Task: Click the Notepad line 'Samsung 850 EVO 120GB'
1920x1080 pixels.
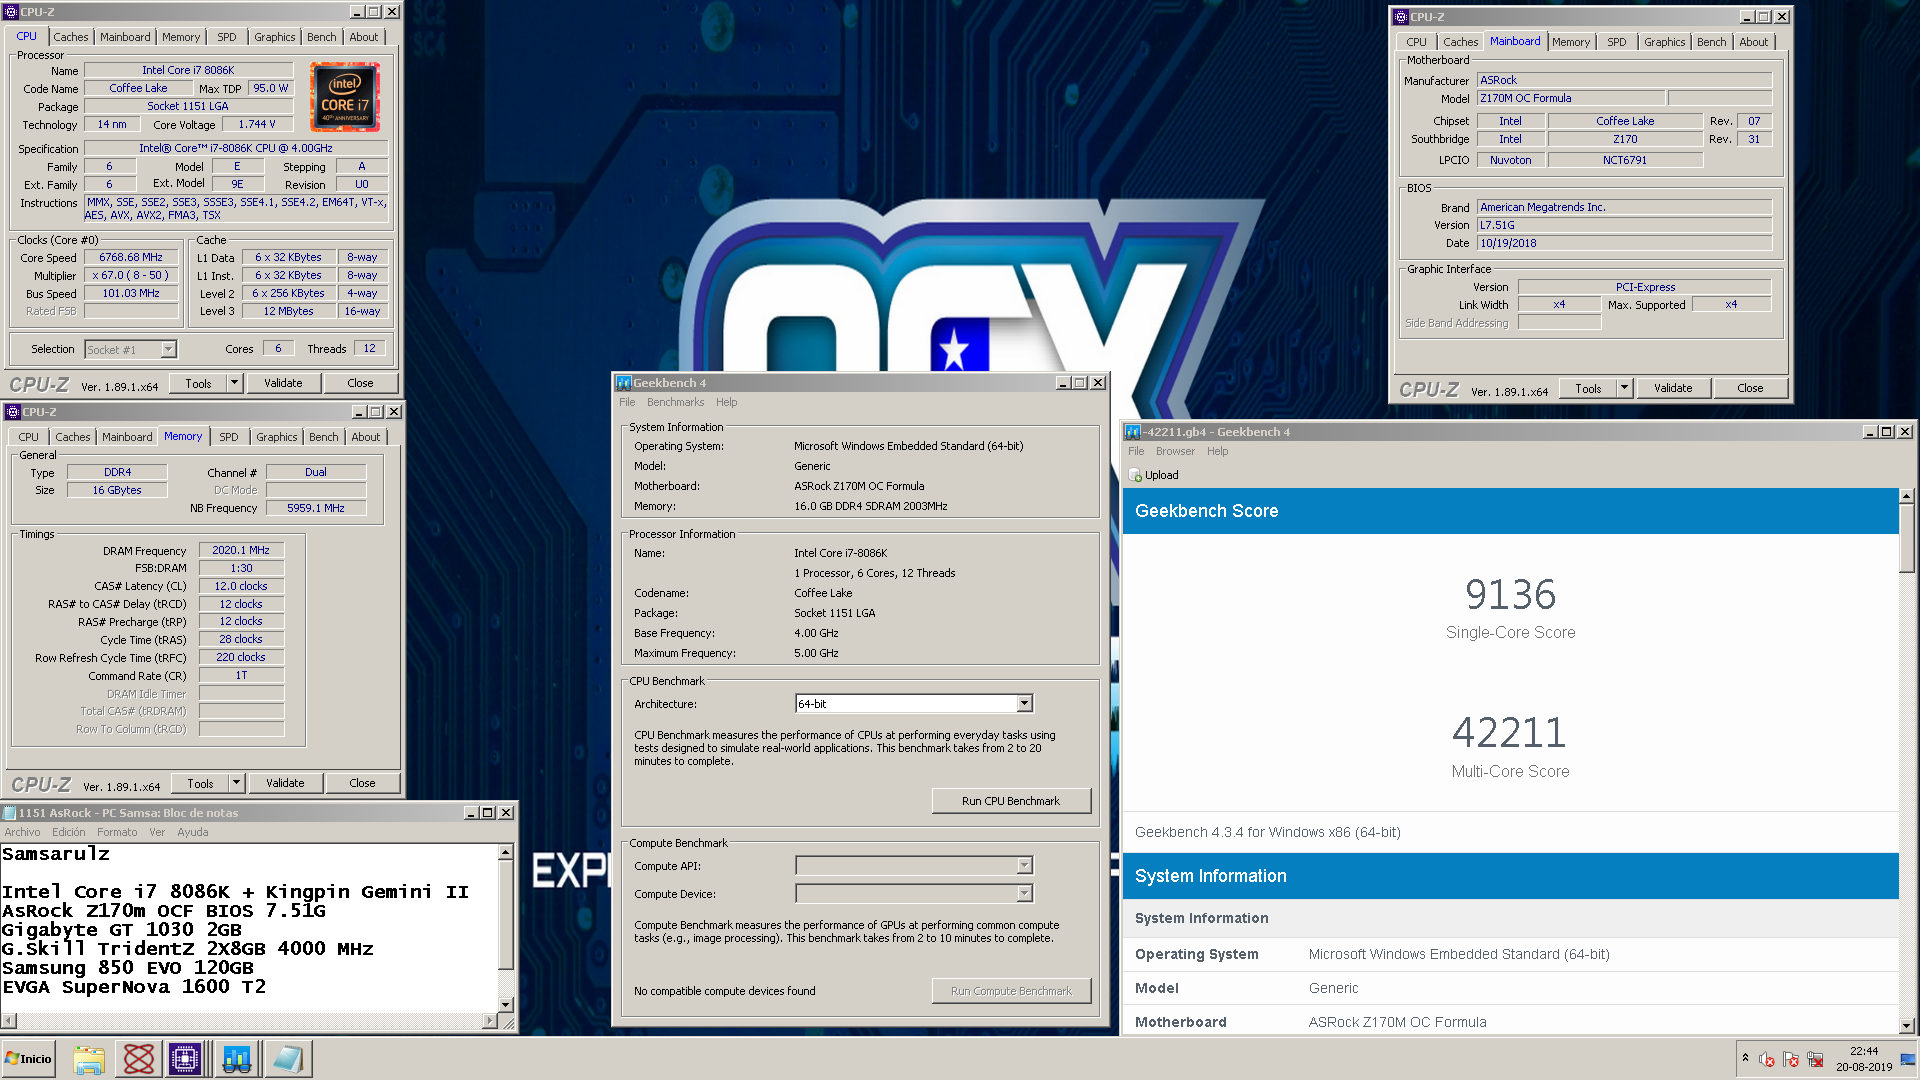Action: pyautogui.click(x=128, y=968)
